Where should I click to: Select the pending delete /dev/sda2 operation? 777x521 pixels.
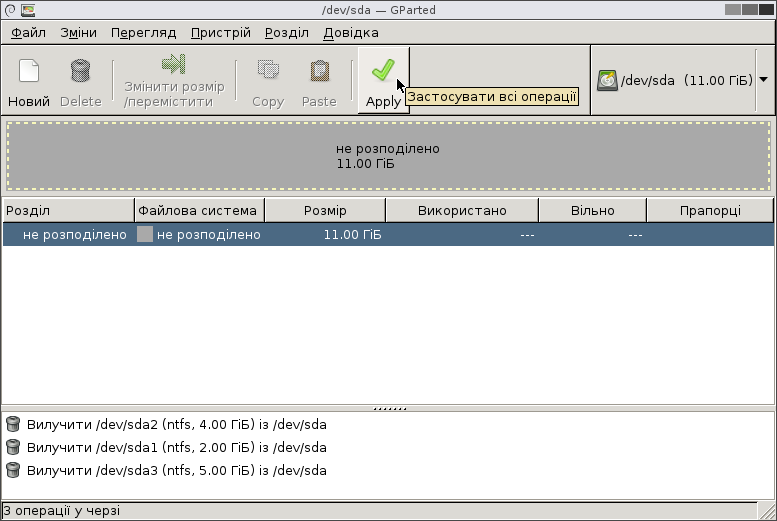click(176, 424)
